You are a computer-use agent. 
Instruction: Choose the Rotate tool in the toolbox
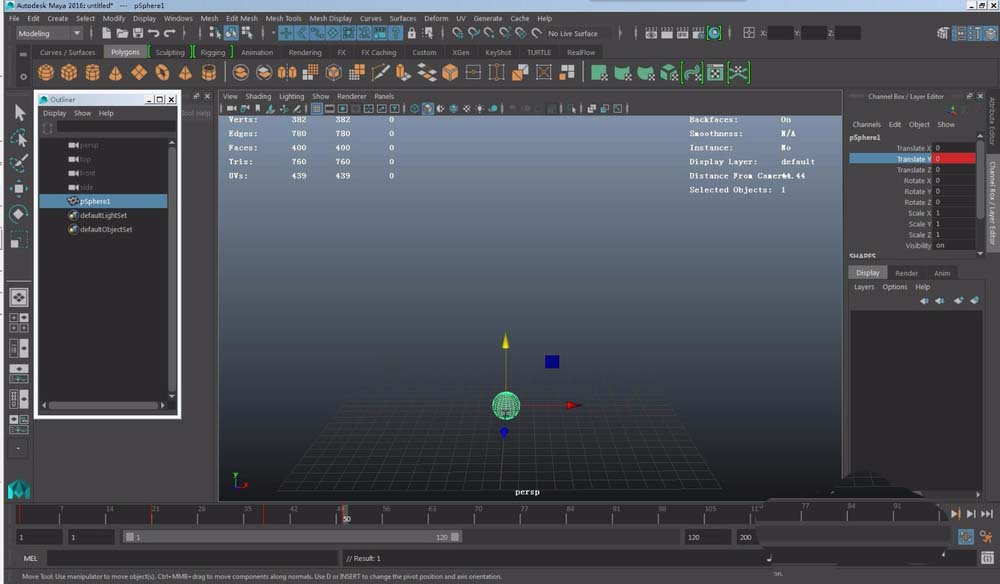(19, 214)
